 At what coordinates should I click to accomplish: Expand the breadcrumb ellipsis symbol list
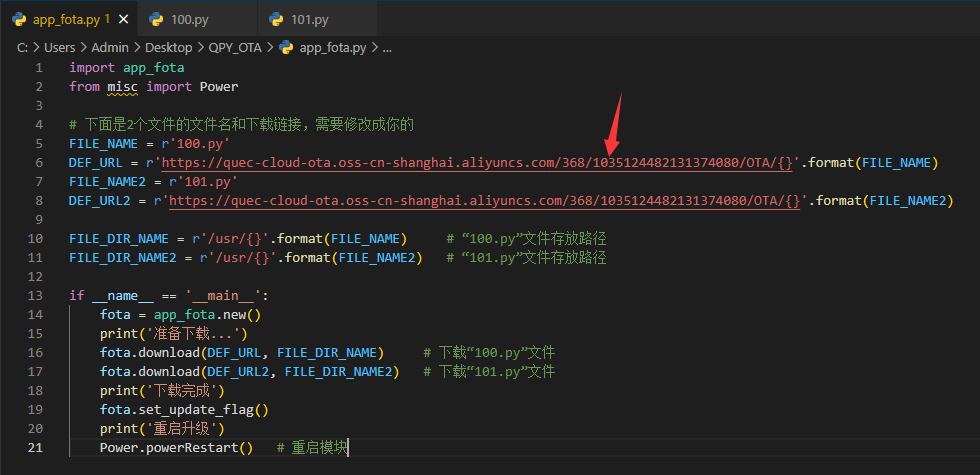pos(387,47)
